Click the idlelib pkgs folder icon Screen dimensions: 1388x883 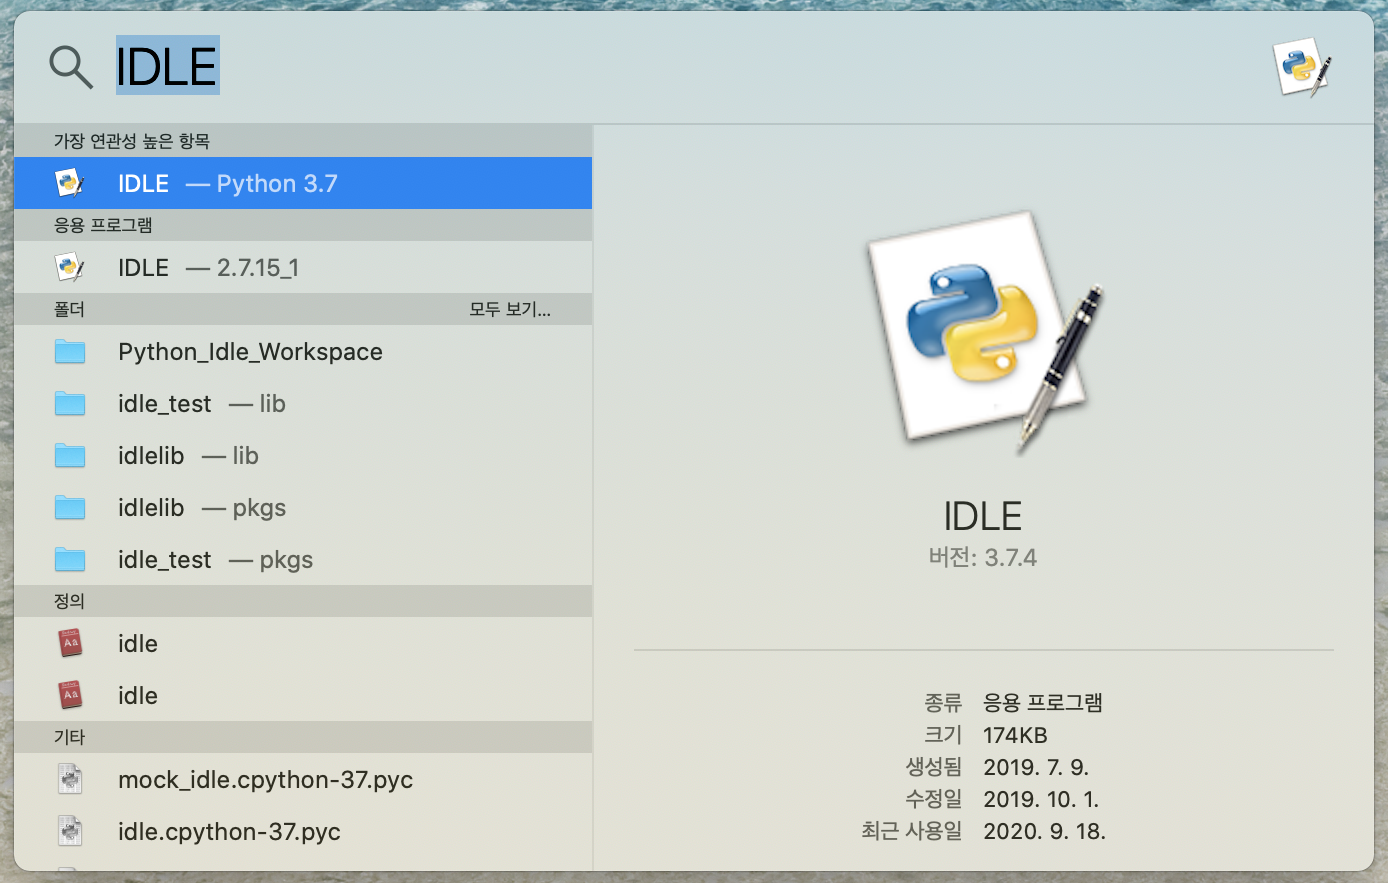[70, 507]
